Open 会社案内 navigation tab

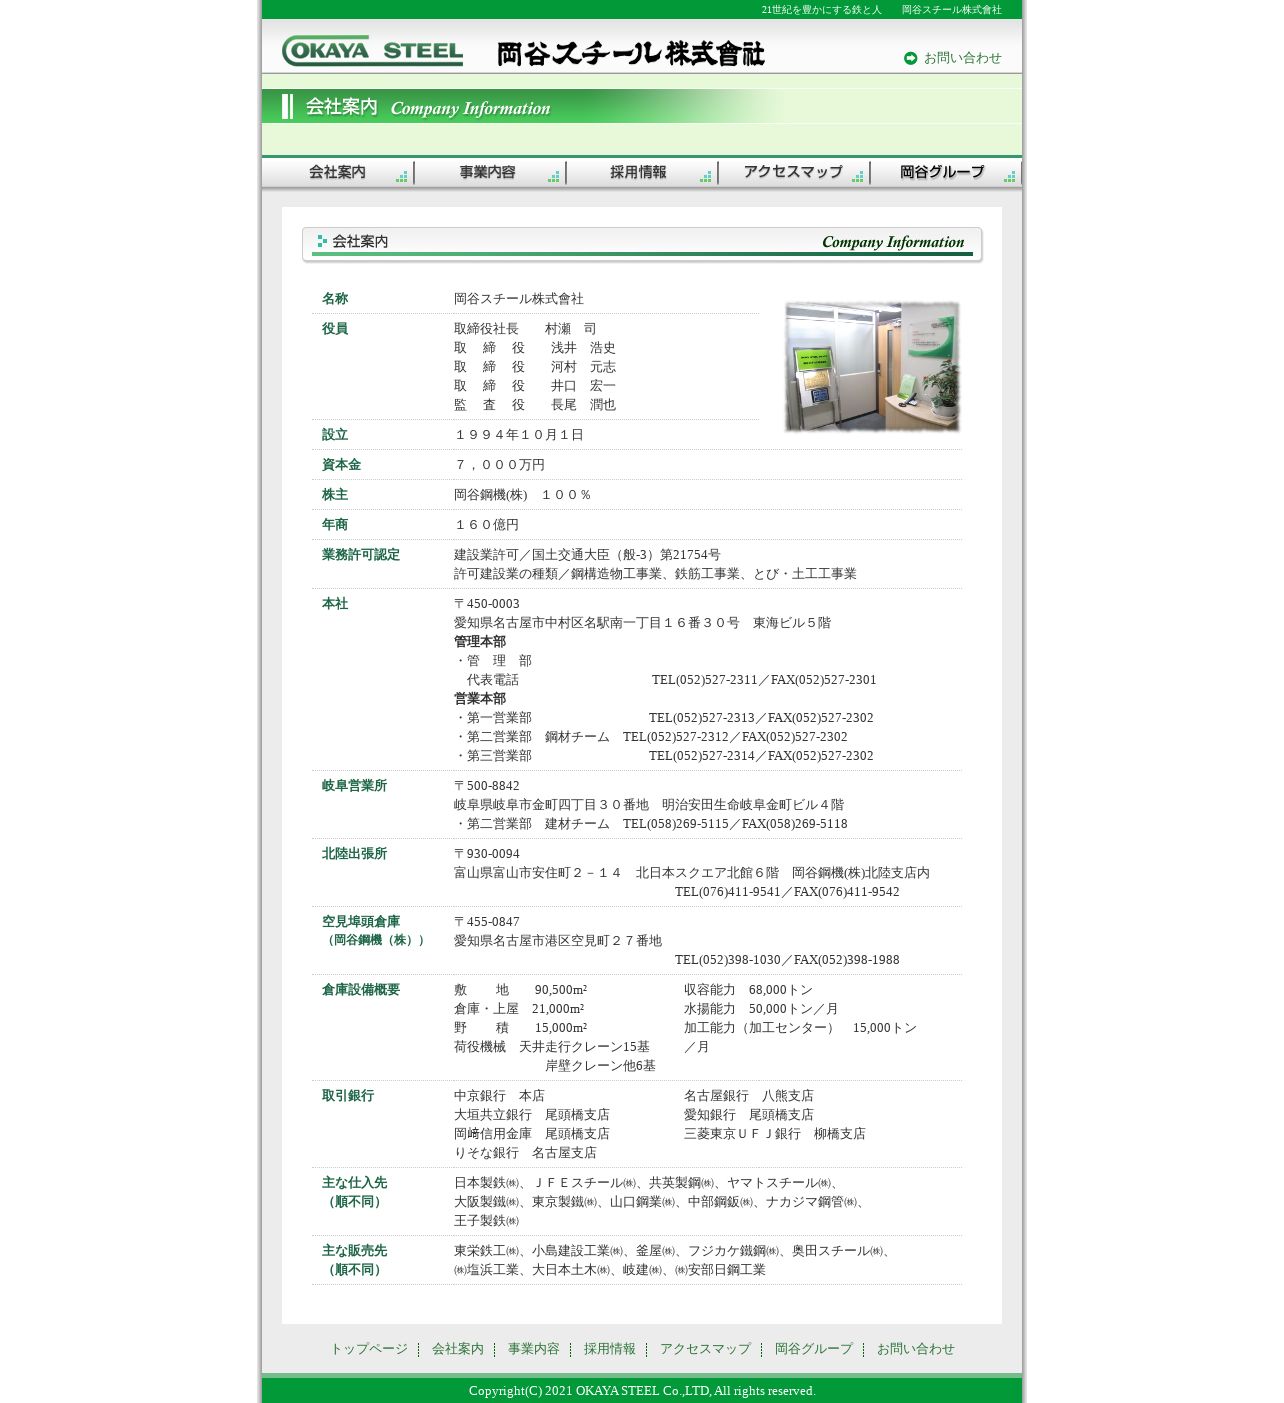coord(338,172)
